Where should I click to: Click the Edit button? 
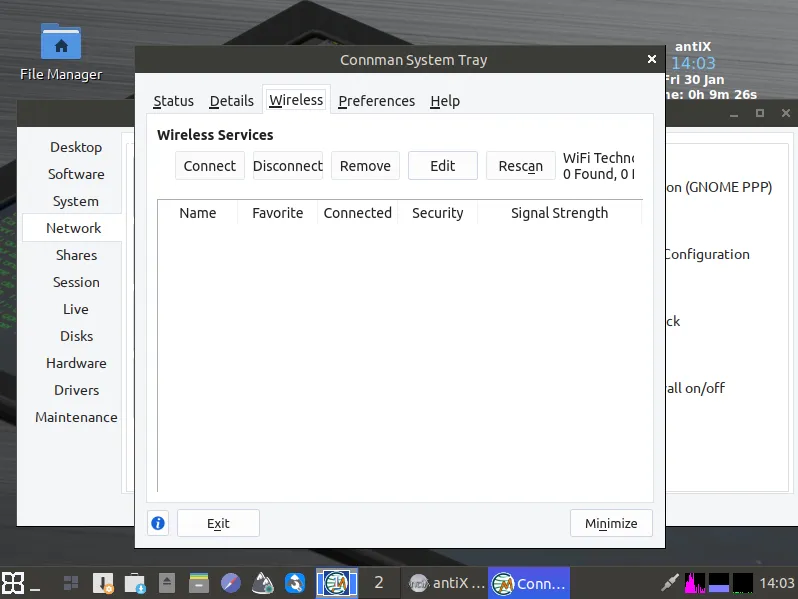pos(443,166)
